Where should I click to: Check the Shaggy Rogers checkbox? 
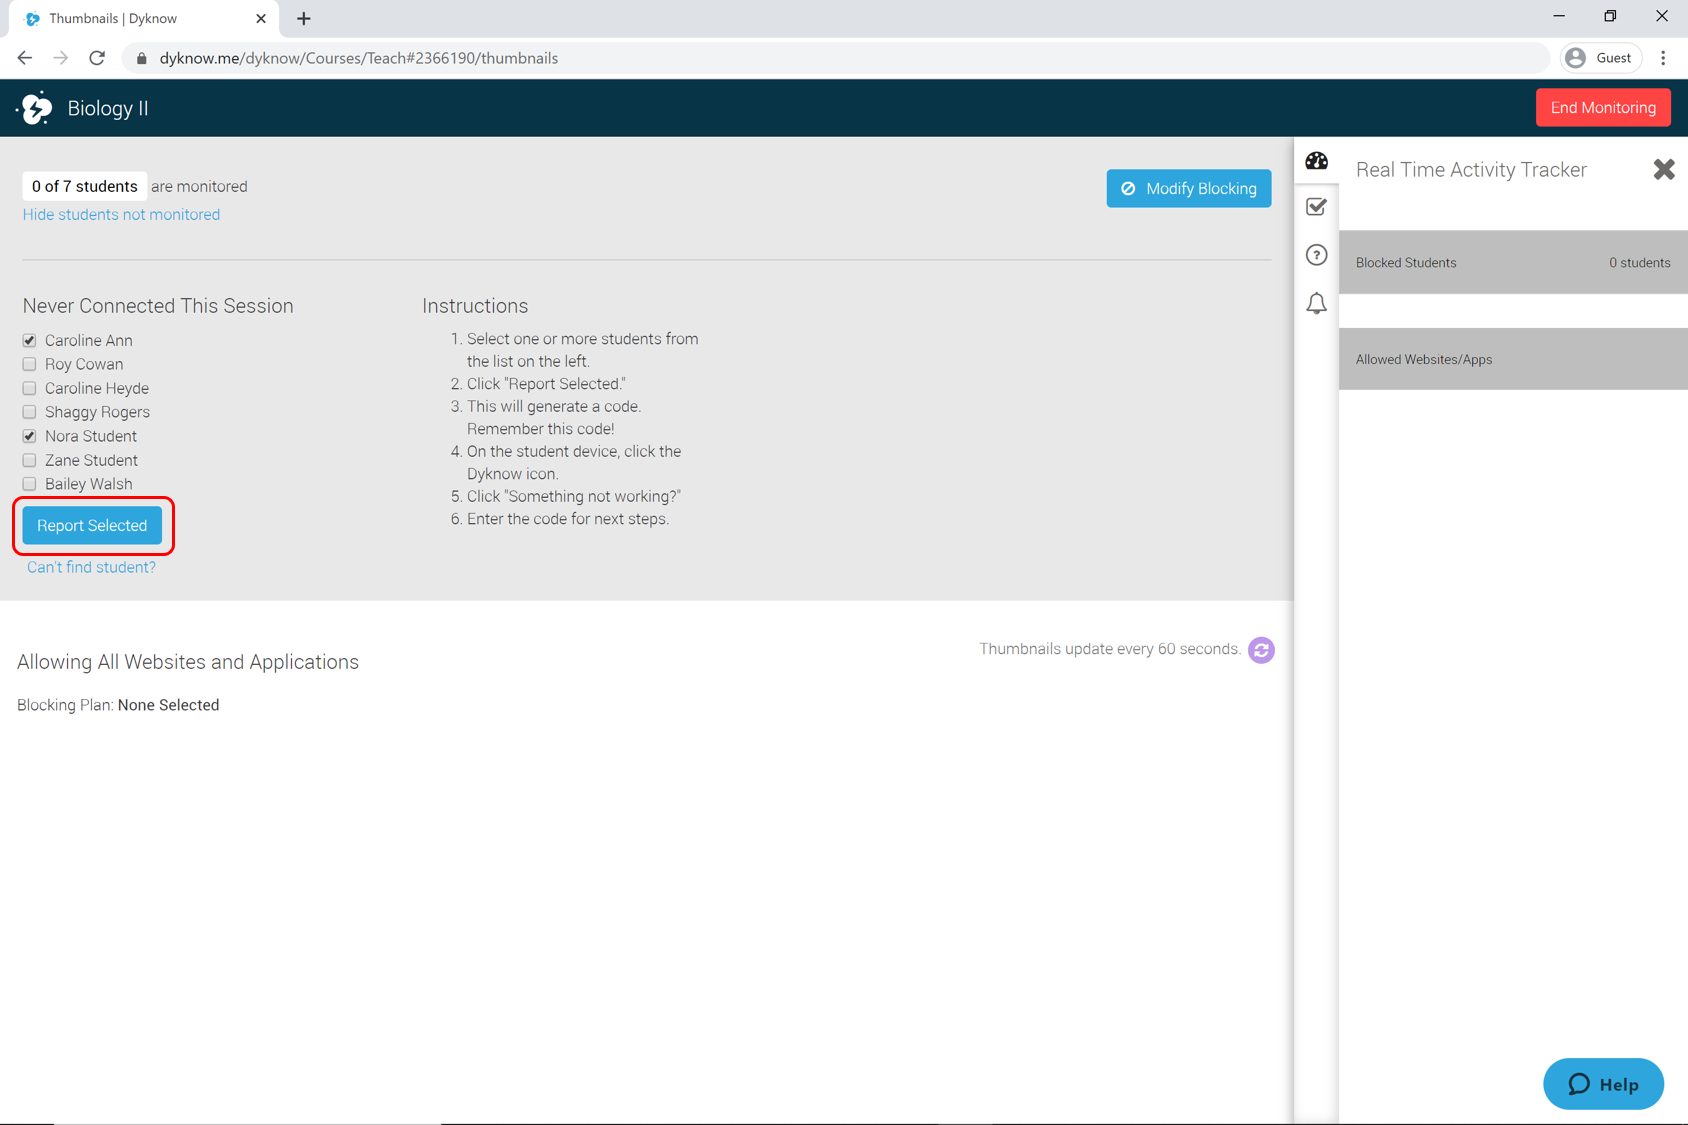[29, 412]
